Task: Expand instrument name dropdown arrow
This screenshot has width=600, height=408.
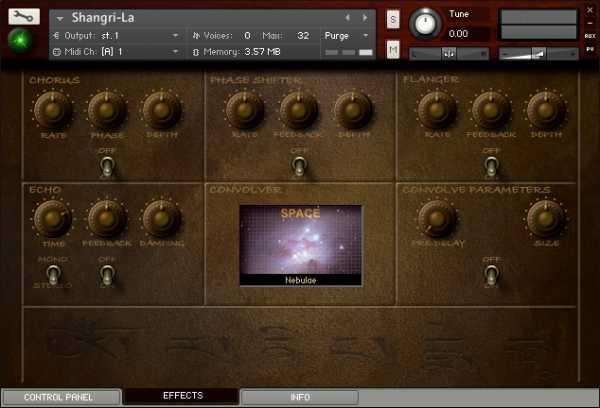Action: pyautogui.click(x=60, y=18)
